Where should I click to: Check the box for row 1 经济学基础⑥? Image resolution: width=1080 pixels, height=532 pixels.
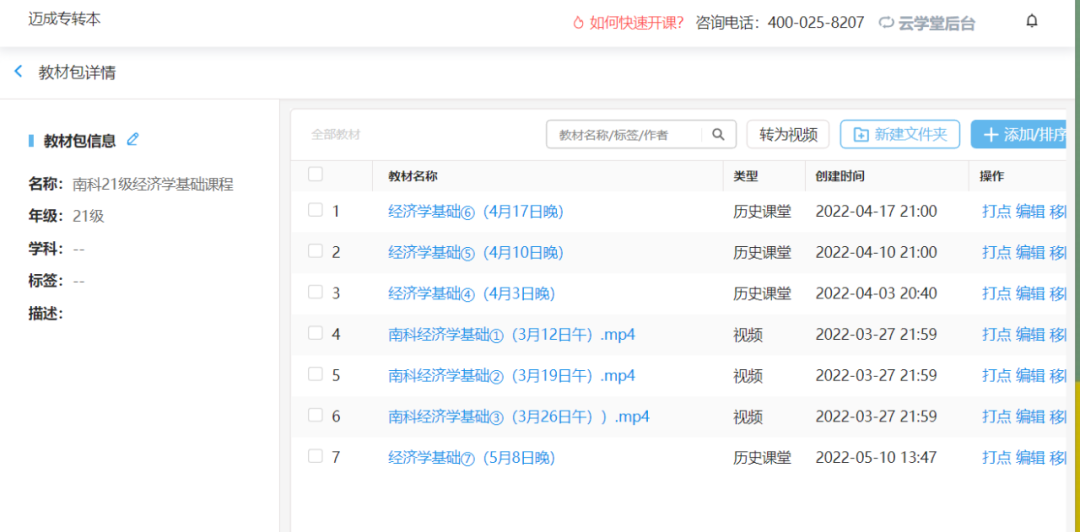coord(315,211)
